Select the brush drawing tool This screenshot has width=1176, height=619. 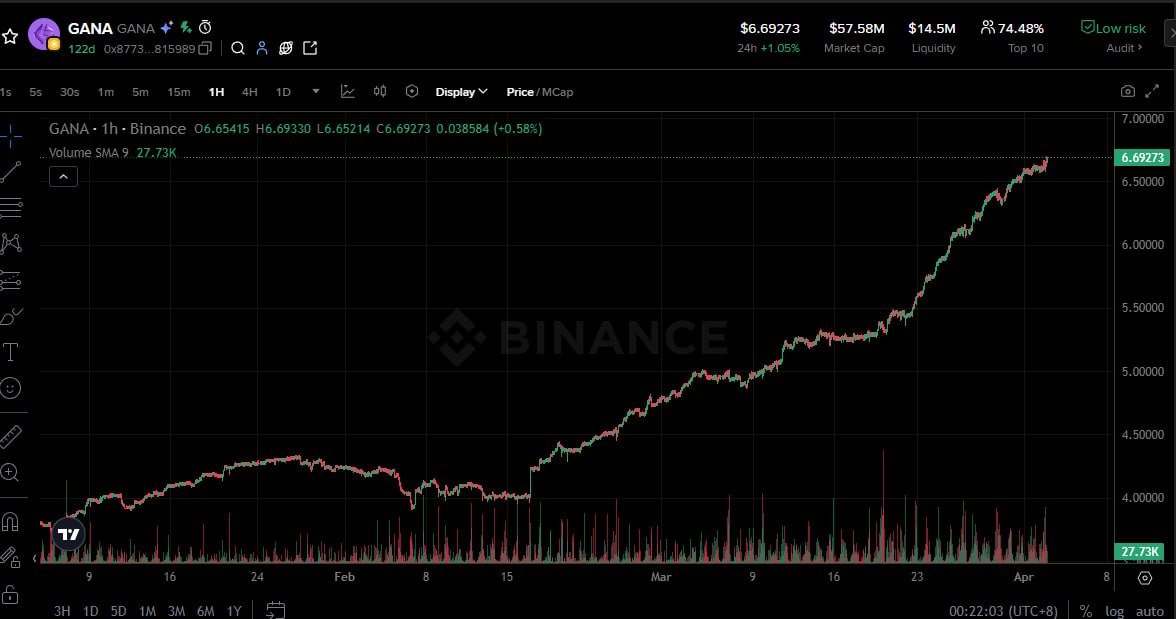tap(10, 316)
